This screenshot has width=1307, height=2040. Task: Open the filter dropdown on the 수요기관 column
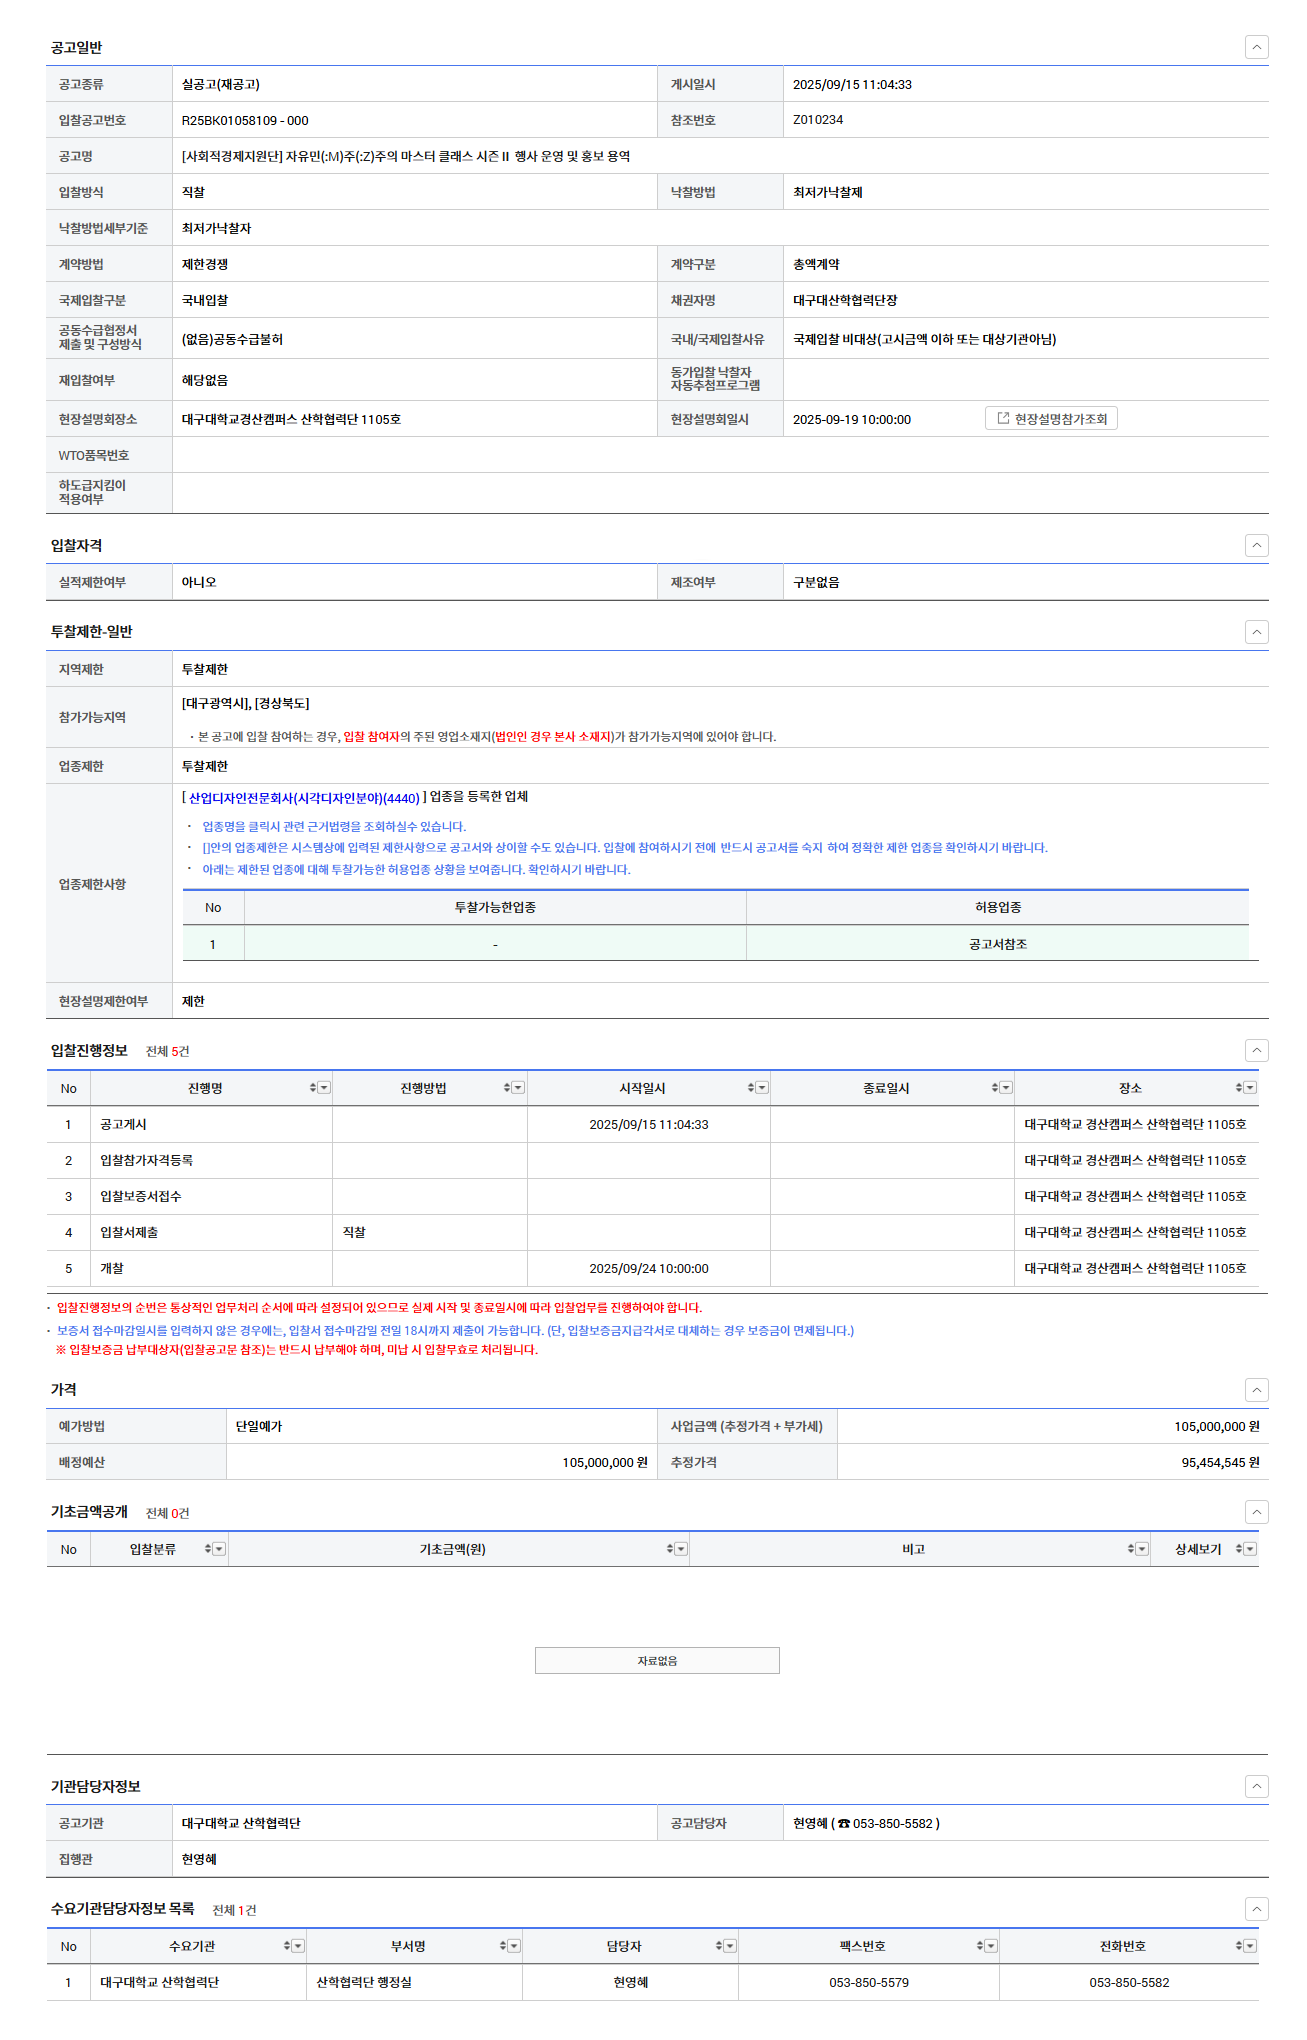(x=298, y=1946)
